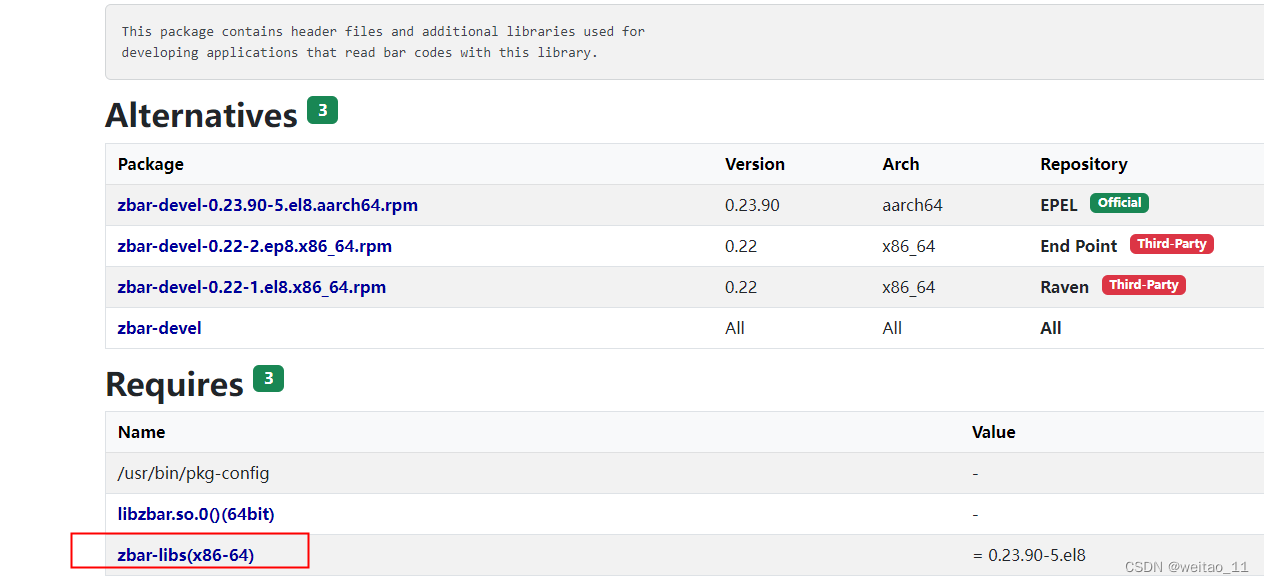The width and height of the screenshot is (1264, 583).
Task: Click the green count badge next to Alternatives
Action: [322, 110]
